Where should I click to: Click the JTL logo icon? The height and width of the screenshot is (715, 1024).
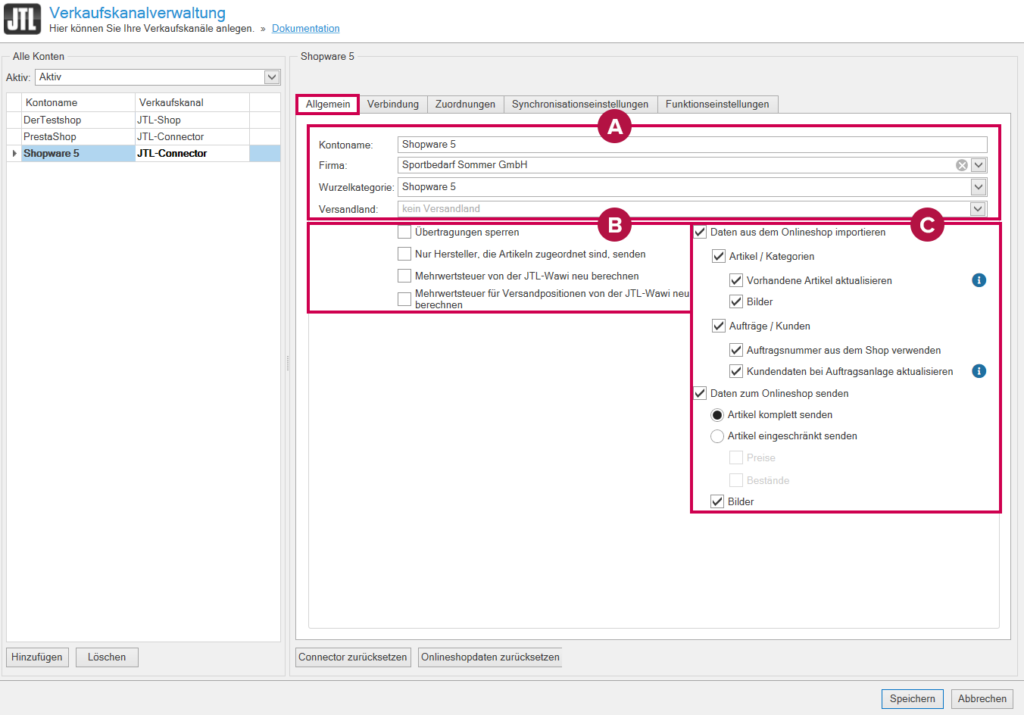[21, 18]
